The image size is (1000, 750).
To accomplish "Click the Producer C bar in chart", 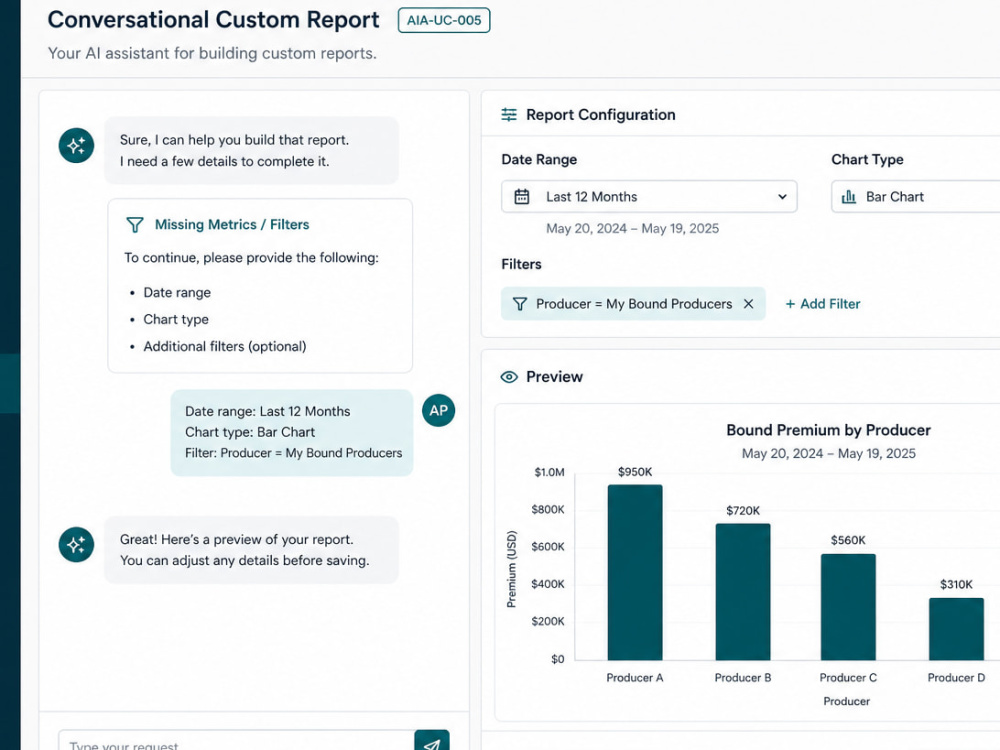I will coord(848,607).
